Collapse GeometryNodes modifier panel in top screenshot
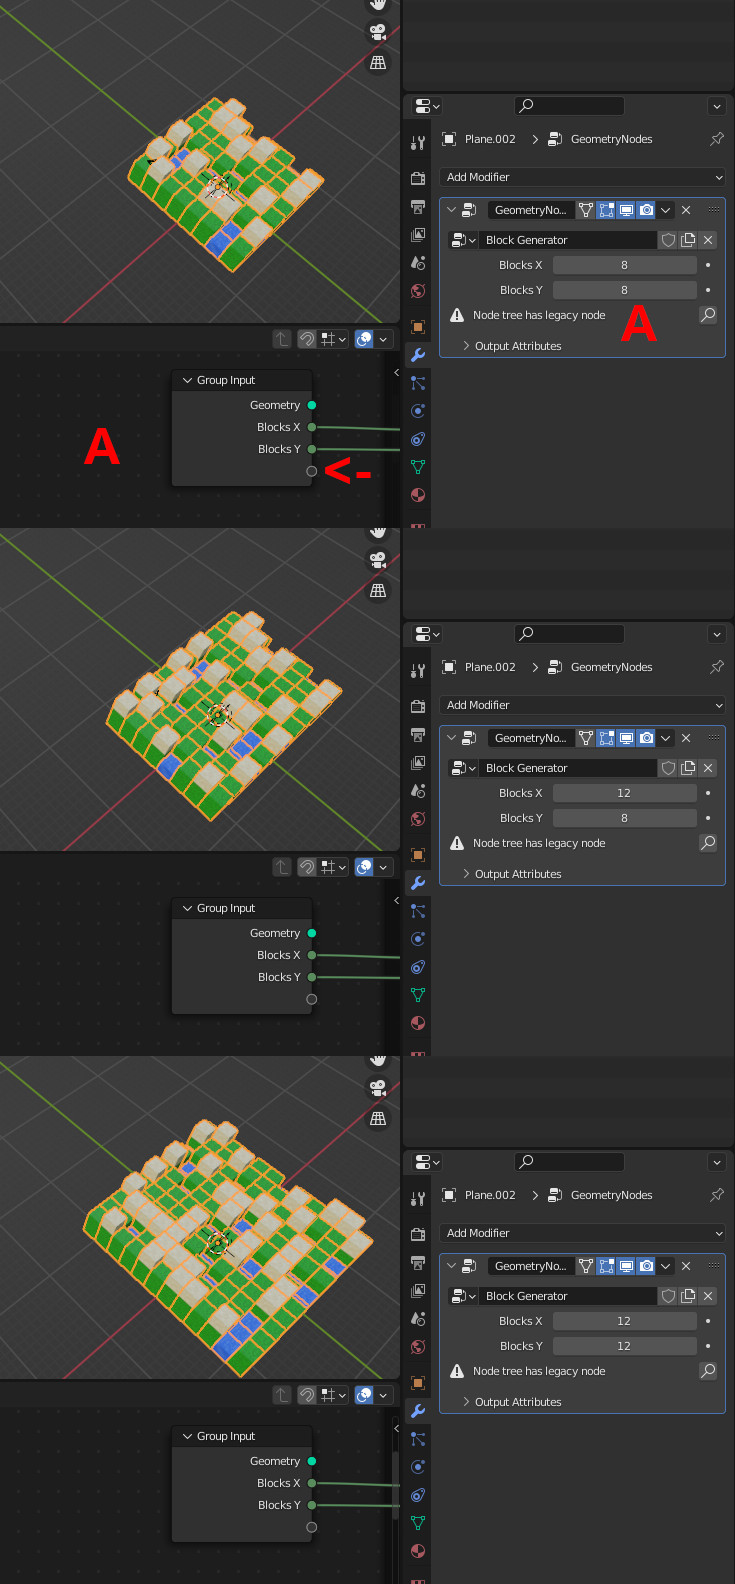This screenshot has height=1584, width=735. pyautogui.click(x=451, y=210)
